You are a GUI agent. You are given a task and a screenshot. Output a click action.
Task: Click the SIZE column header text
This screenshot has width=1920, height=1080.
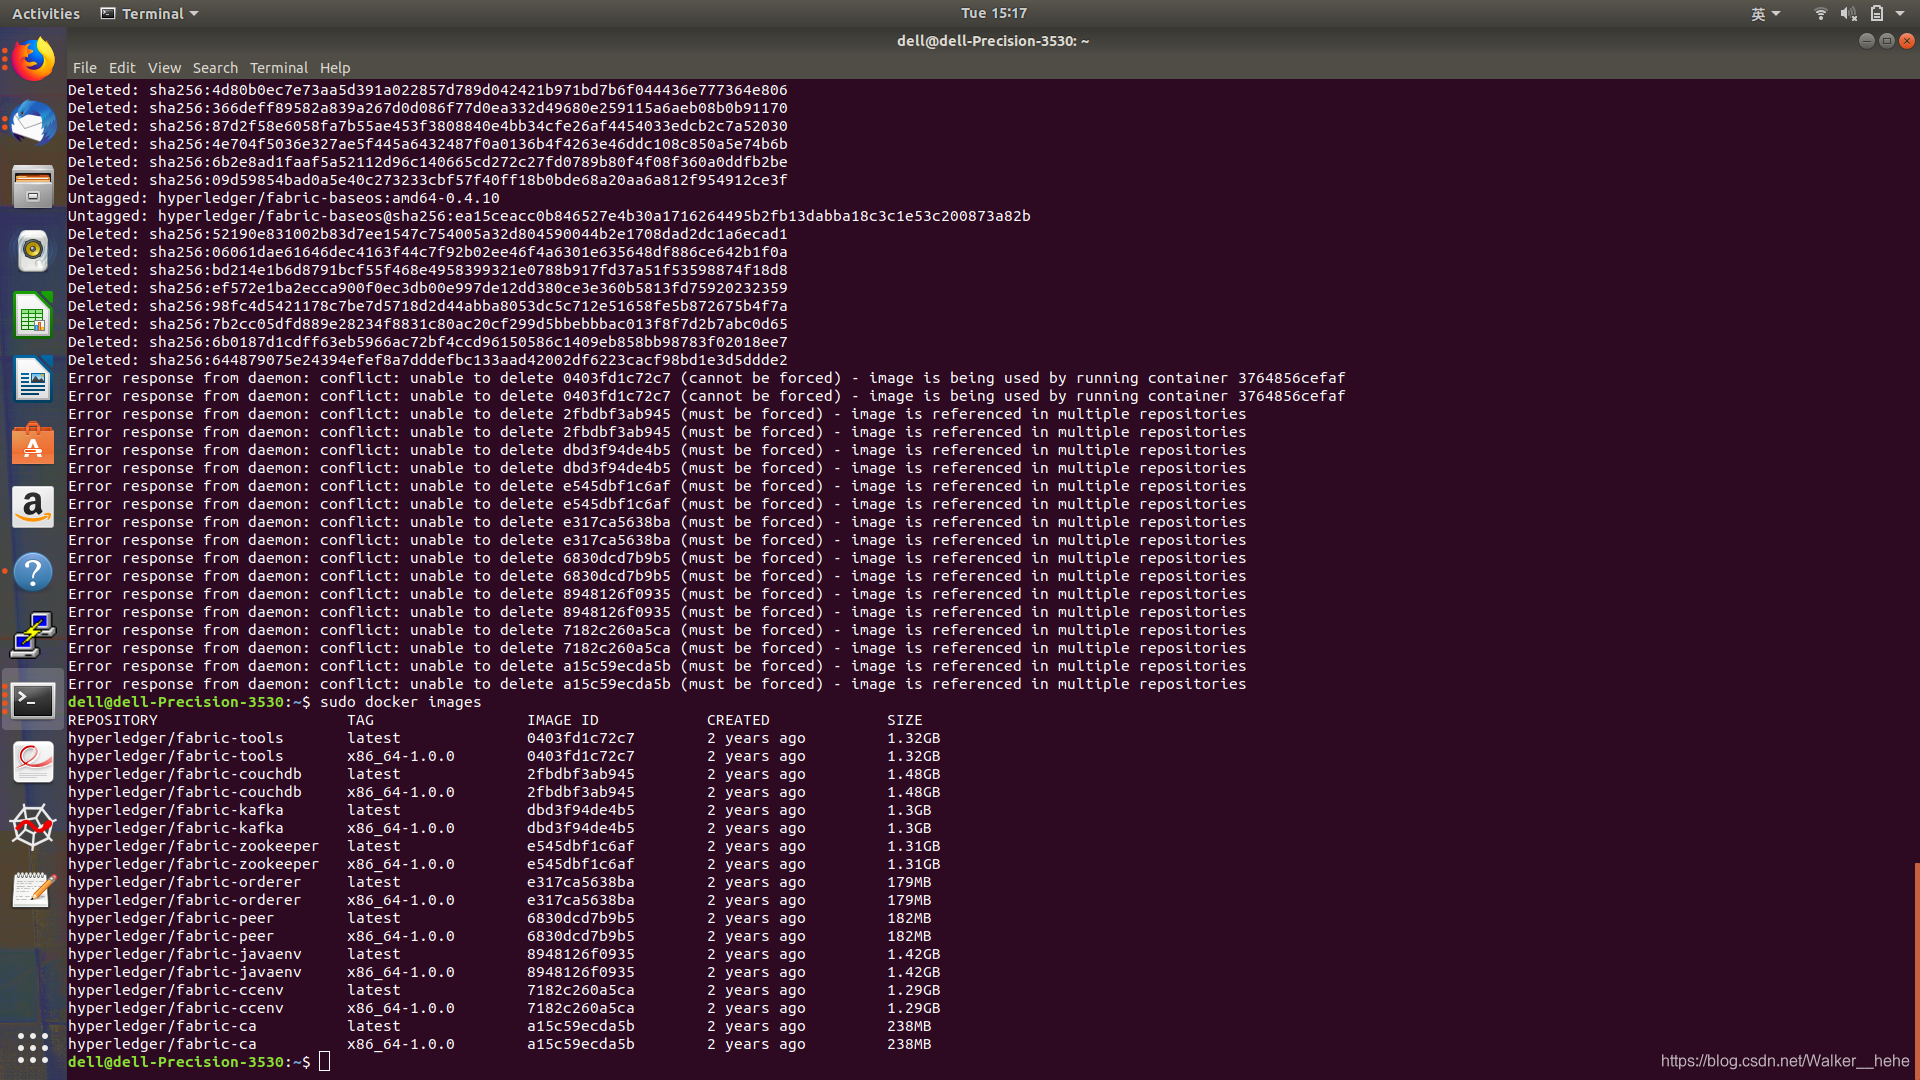click(905, 720)
